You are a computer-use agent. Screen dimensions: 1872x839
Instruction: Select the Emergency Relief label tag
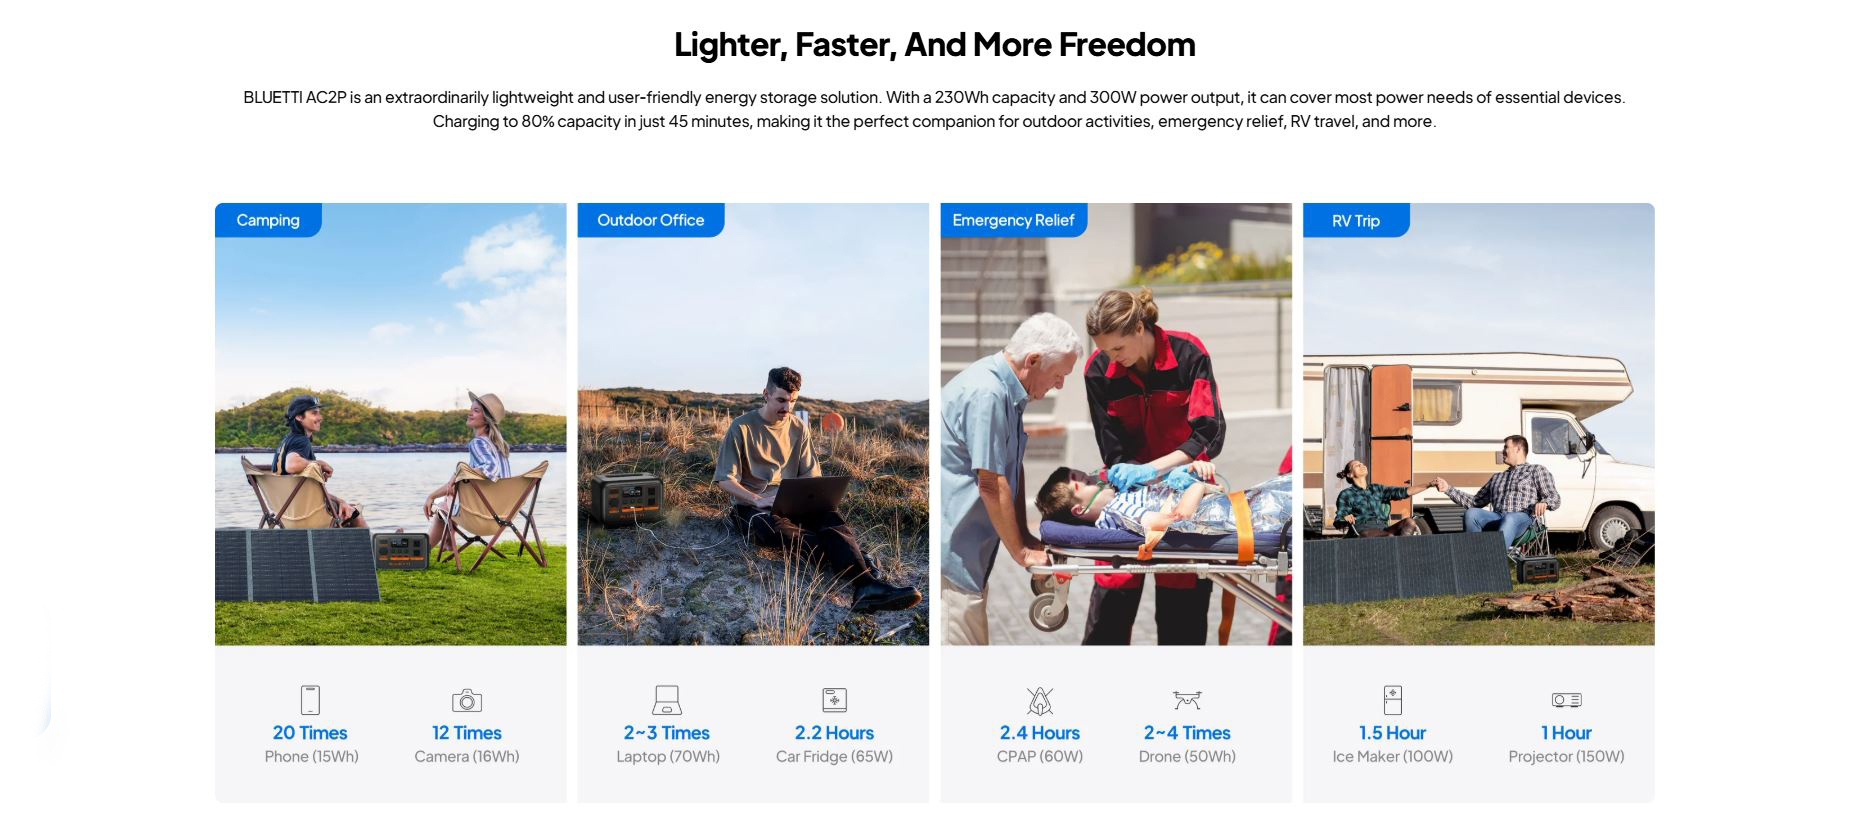(x=1013, y=220)
